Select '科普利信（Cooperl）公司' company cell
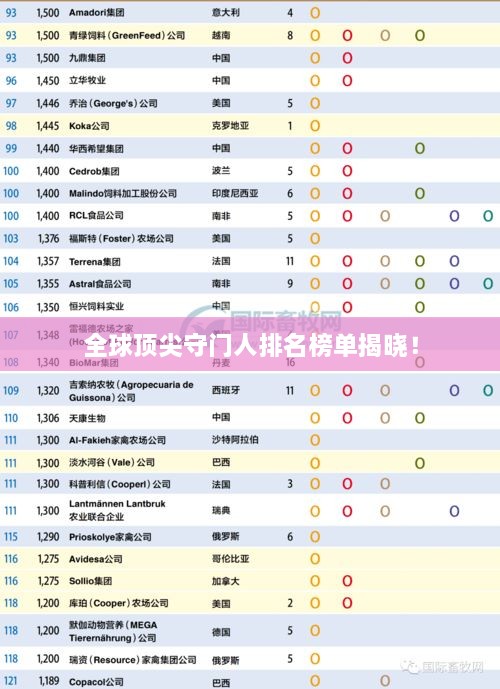 click(120, 484)
